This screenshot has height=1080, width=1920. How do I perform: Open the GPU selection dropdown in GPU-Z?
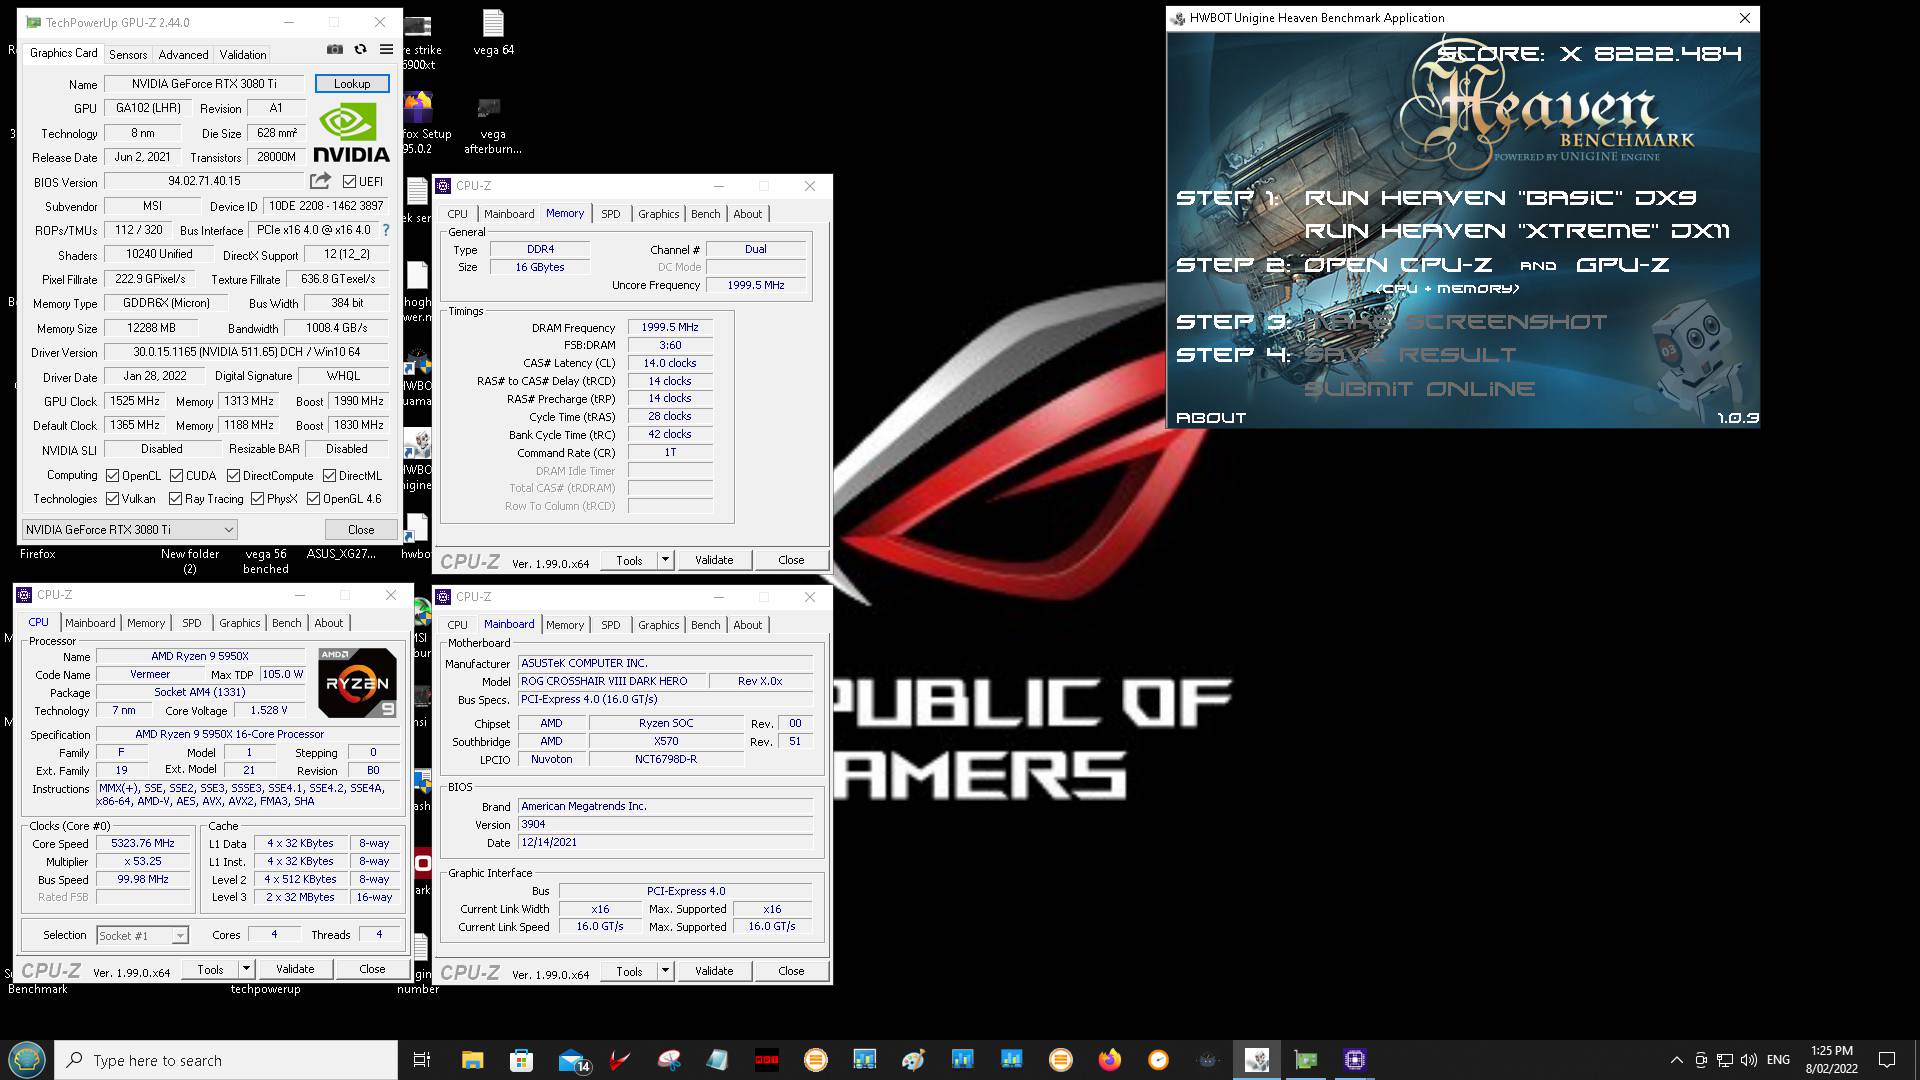coord(129,529)
